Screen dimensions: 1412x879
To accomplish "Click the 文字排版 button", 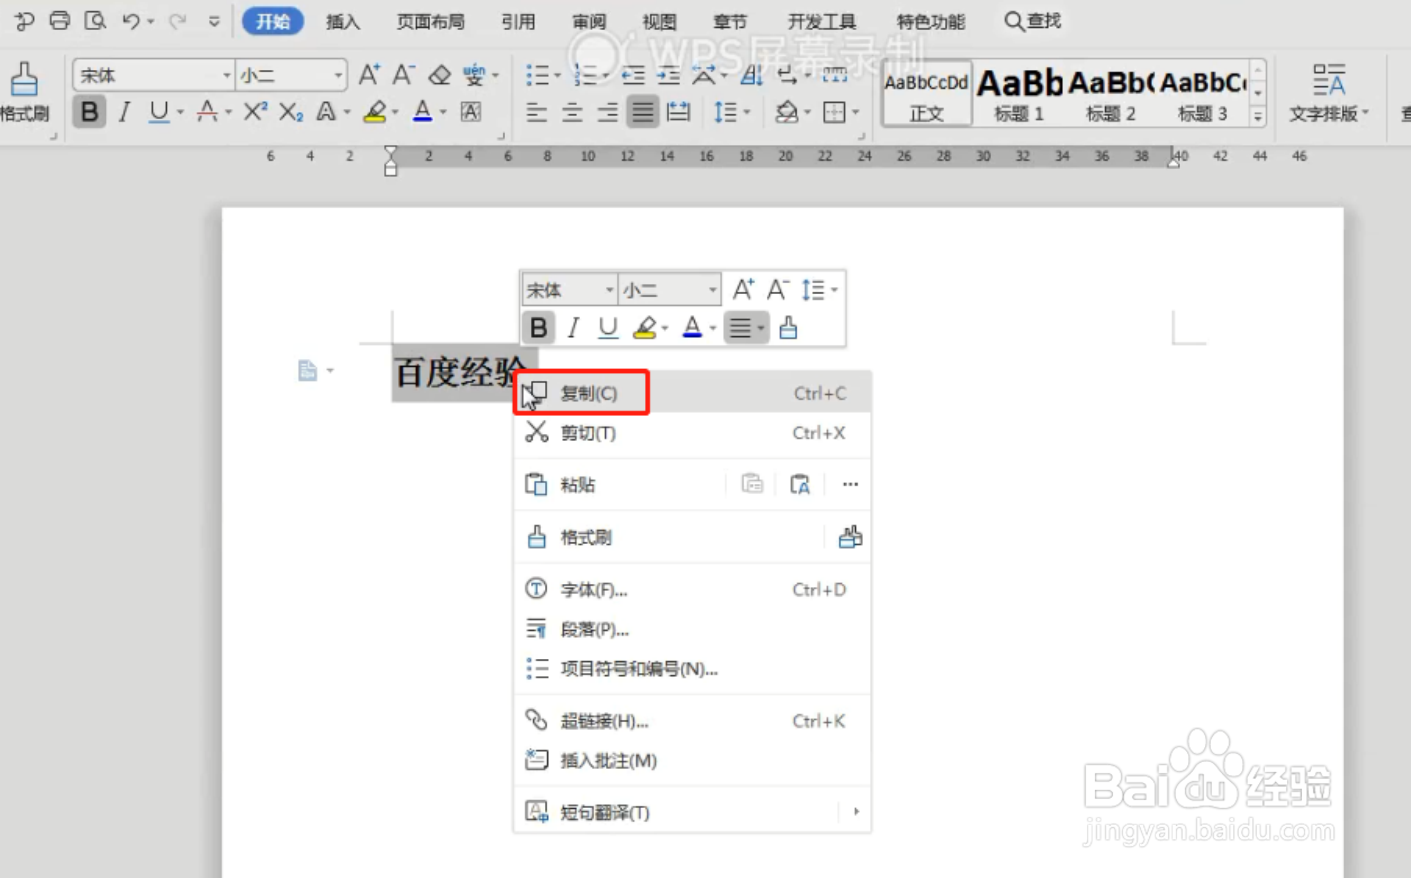I will pyautogui.click(x=1328, y=93).
